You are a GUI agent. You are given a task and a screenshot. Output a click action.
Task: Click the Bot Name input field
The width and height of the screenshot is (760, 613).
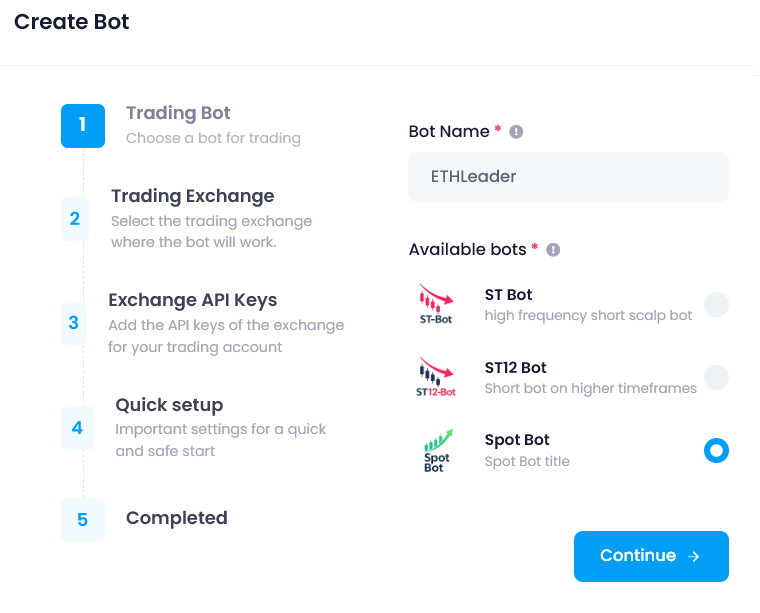pyautogui.click(x=568, y=177)
